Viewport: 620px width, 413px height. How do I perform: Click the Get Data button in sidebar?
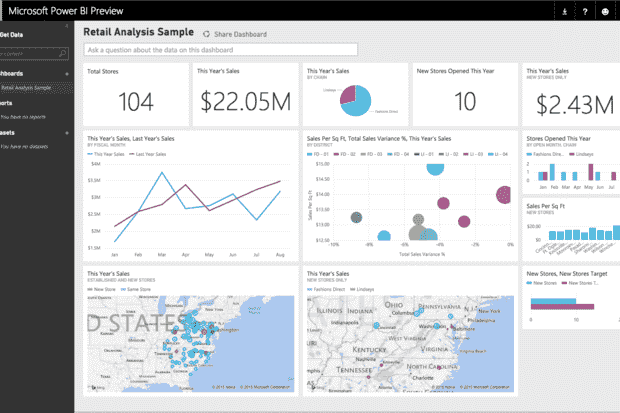(x=11, y=35)
